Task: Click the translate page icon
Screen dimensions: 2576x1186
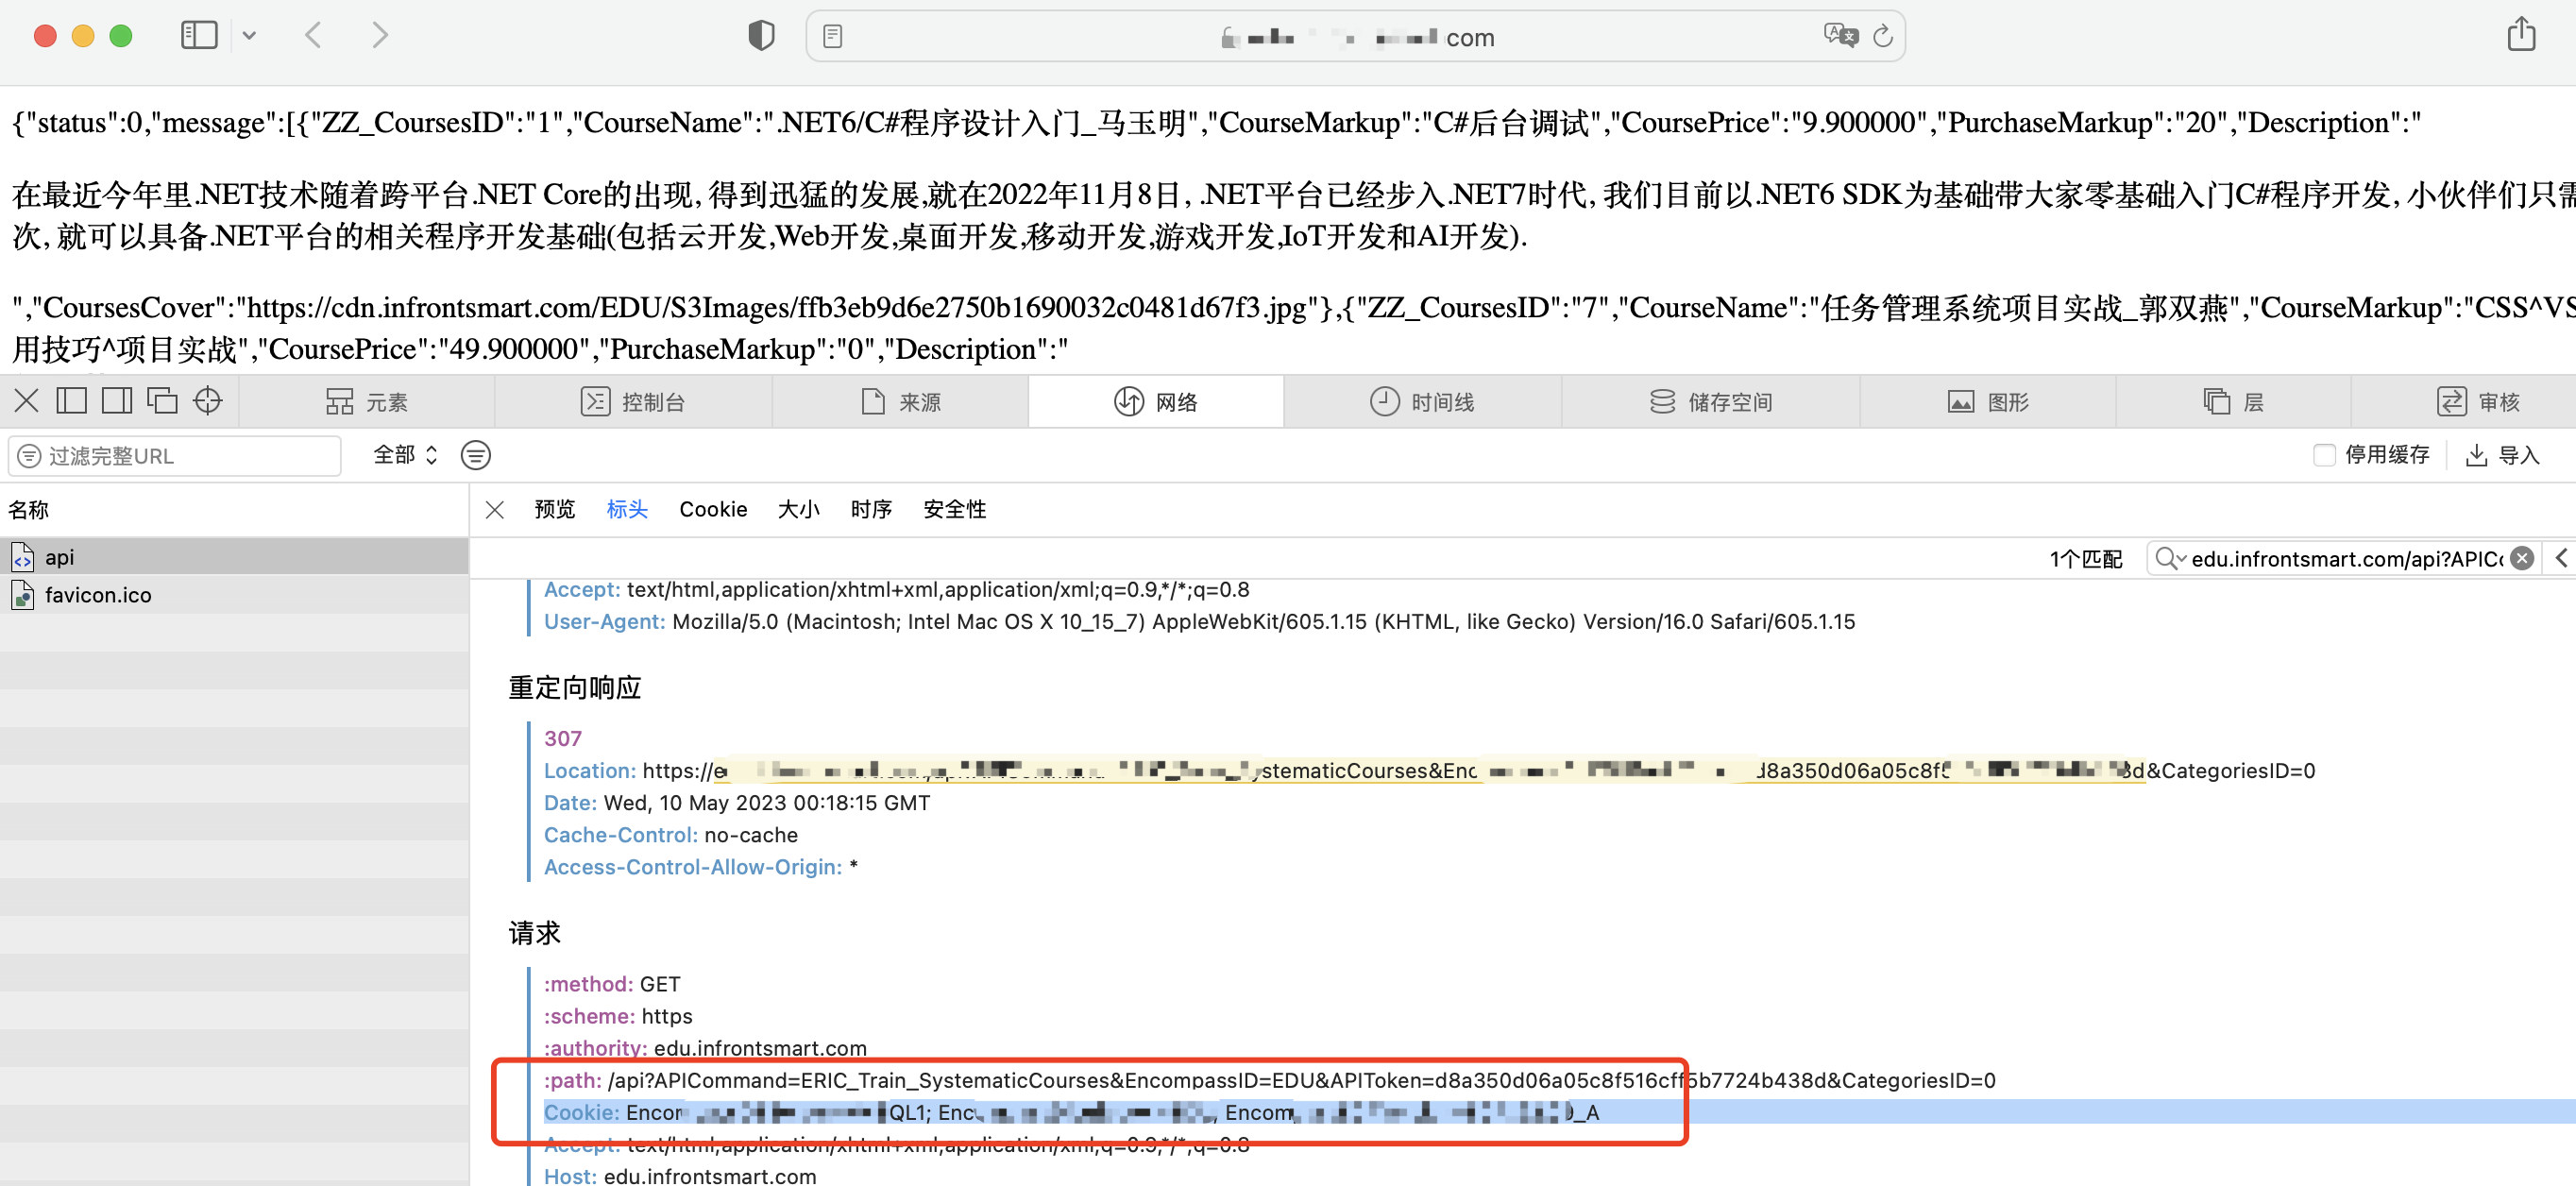Action: click(1839, 36)
